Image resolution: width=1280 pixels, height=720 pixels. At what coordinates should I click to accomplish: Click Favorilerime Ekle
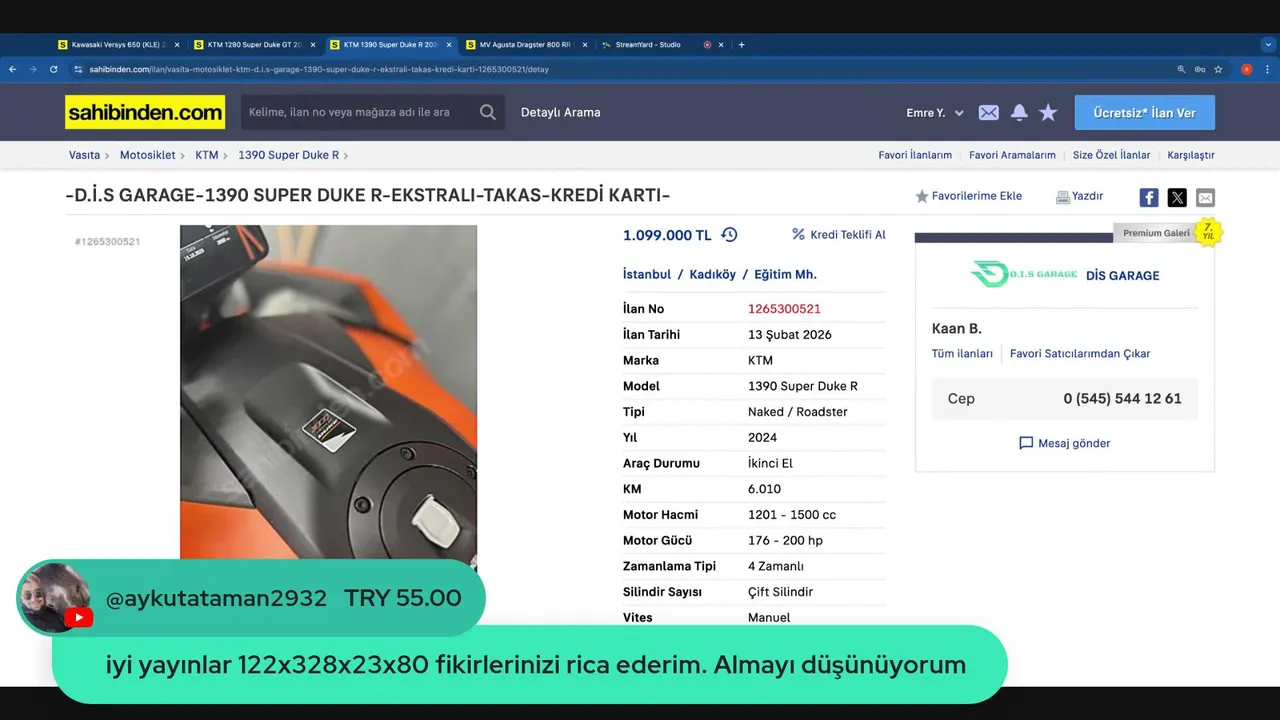point(969,196)
